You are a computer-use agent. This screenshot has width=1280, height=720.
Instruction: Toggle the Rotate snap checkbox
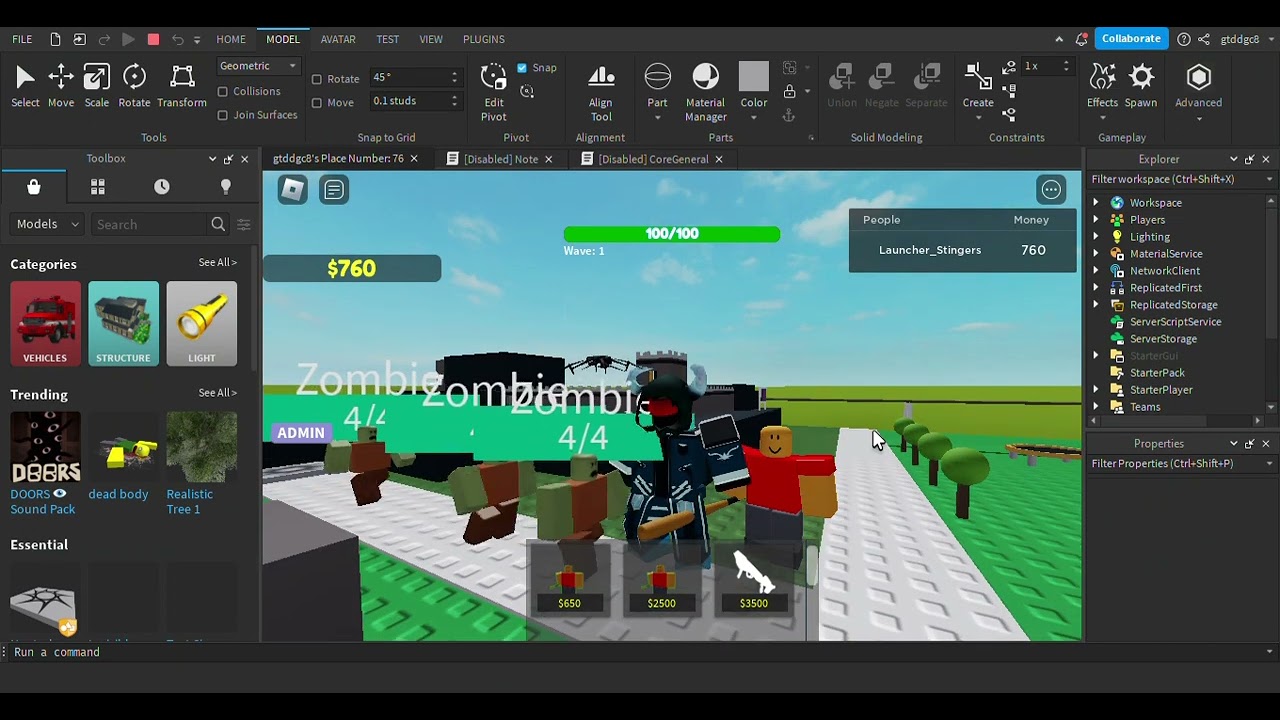317,79
